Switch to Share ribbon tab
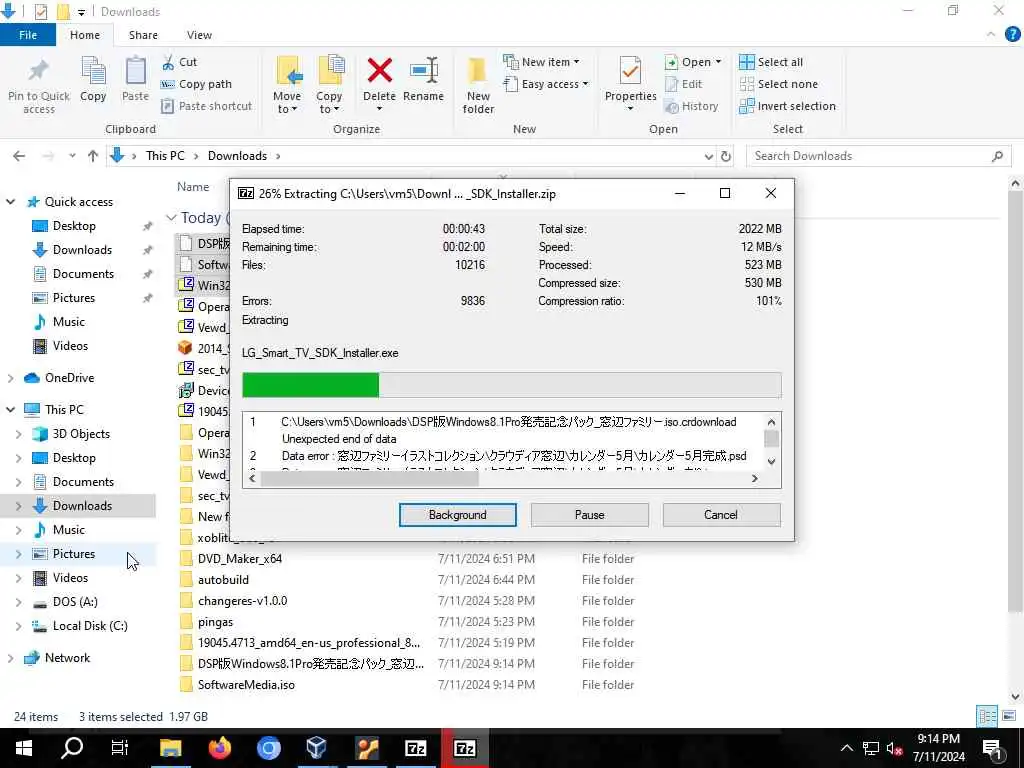Screen dimensions: 1024x768 (x=143, y=35)
